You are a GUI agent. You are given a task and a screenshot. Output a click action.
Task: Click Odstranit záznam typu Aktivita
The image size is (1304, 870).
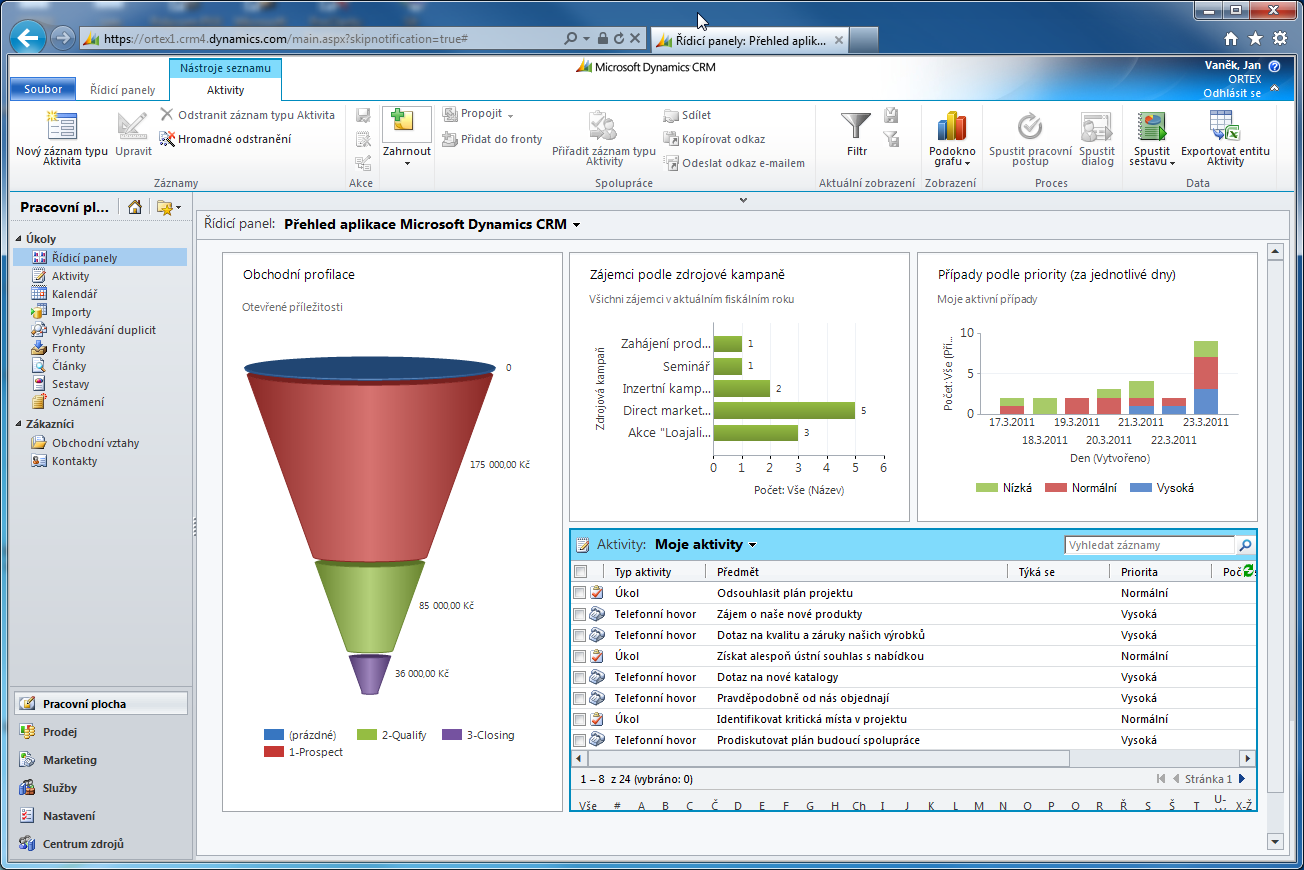coord(247,115)
